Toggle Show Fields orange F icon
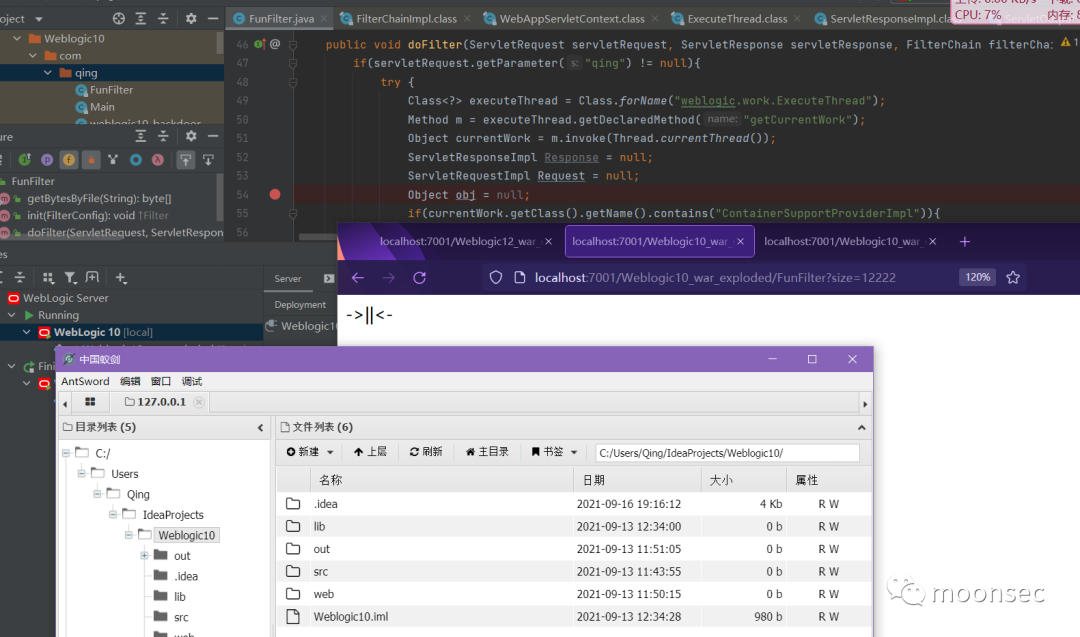The image size is (1080, 637). point(69,160)
